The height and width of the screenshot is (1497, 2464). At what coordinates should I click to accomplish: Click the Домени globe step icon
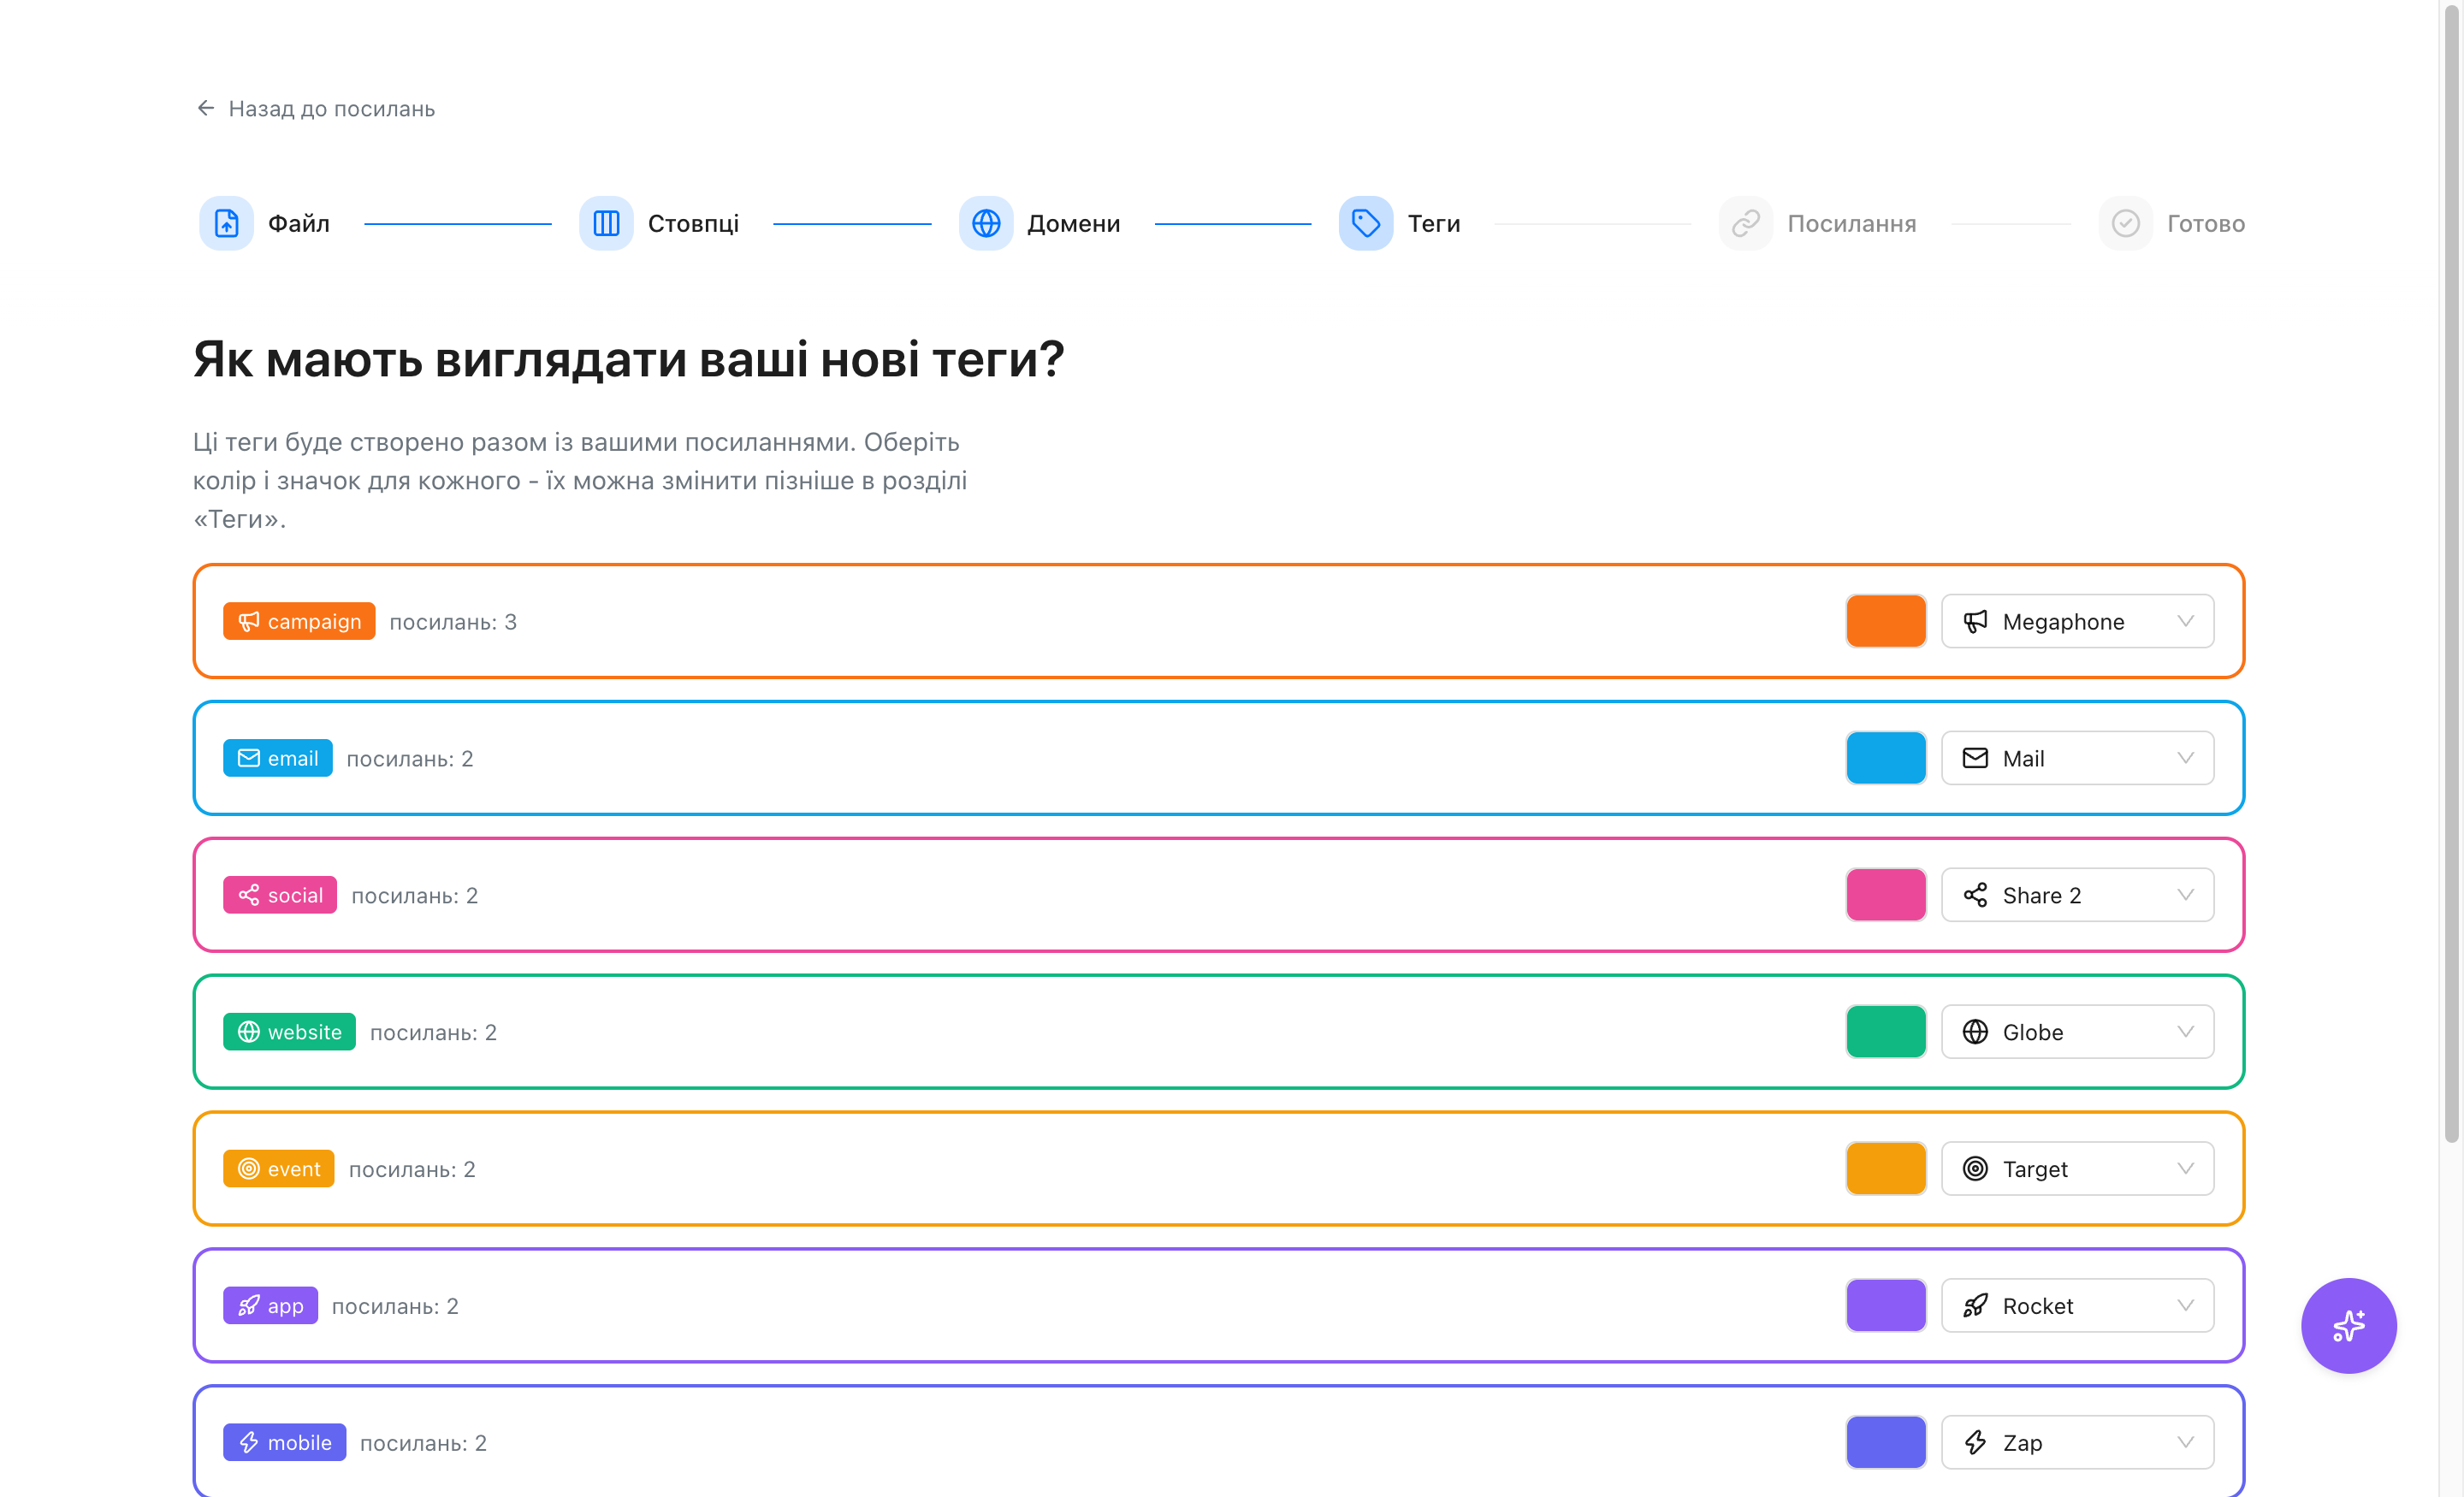point(986,223)
